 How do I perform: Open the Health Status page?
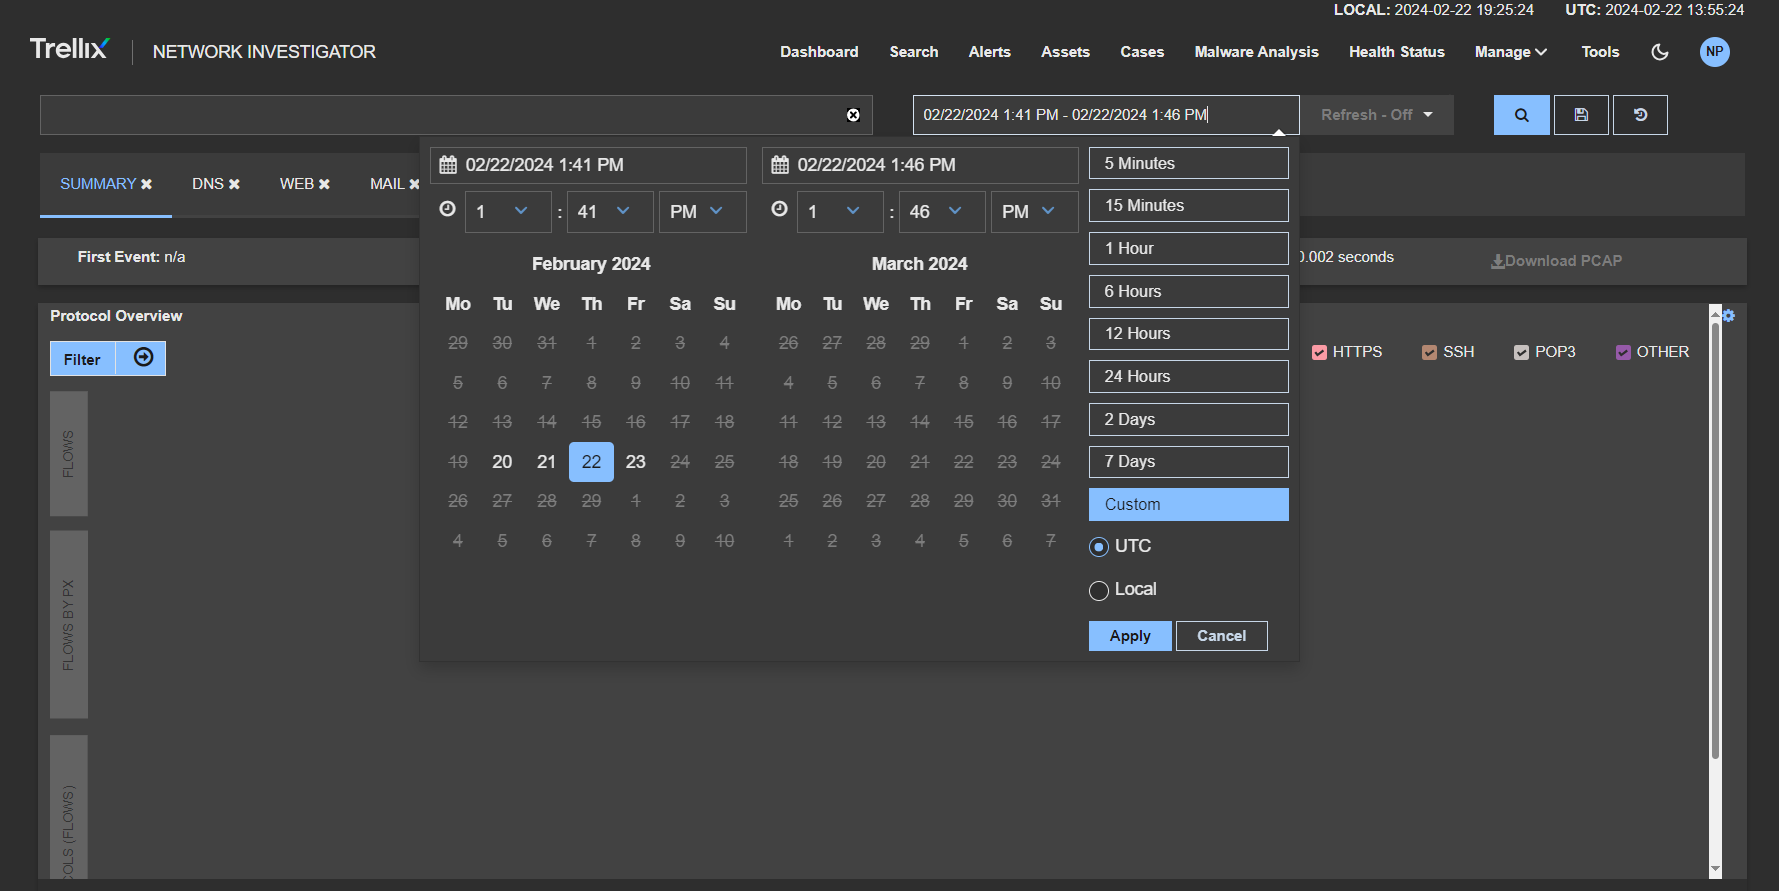coord(1396,52)
